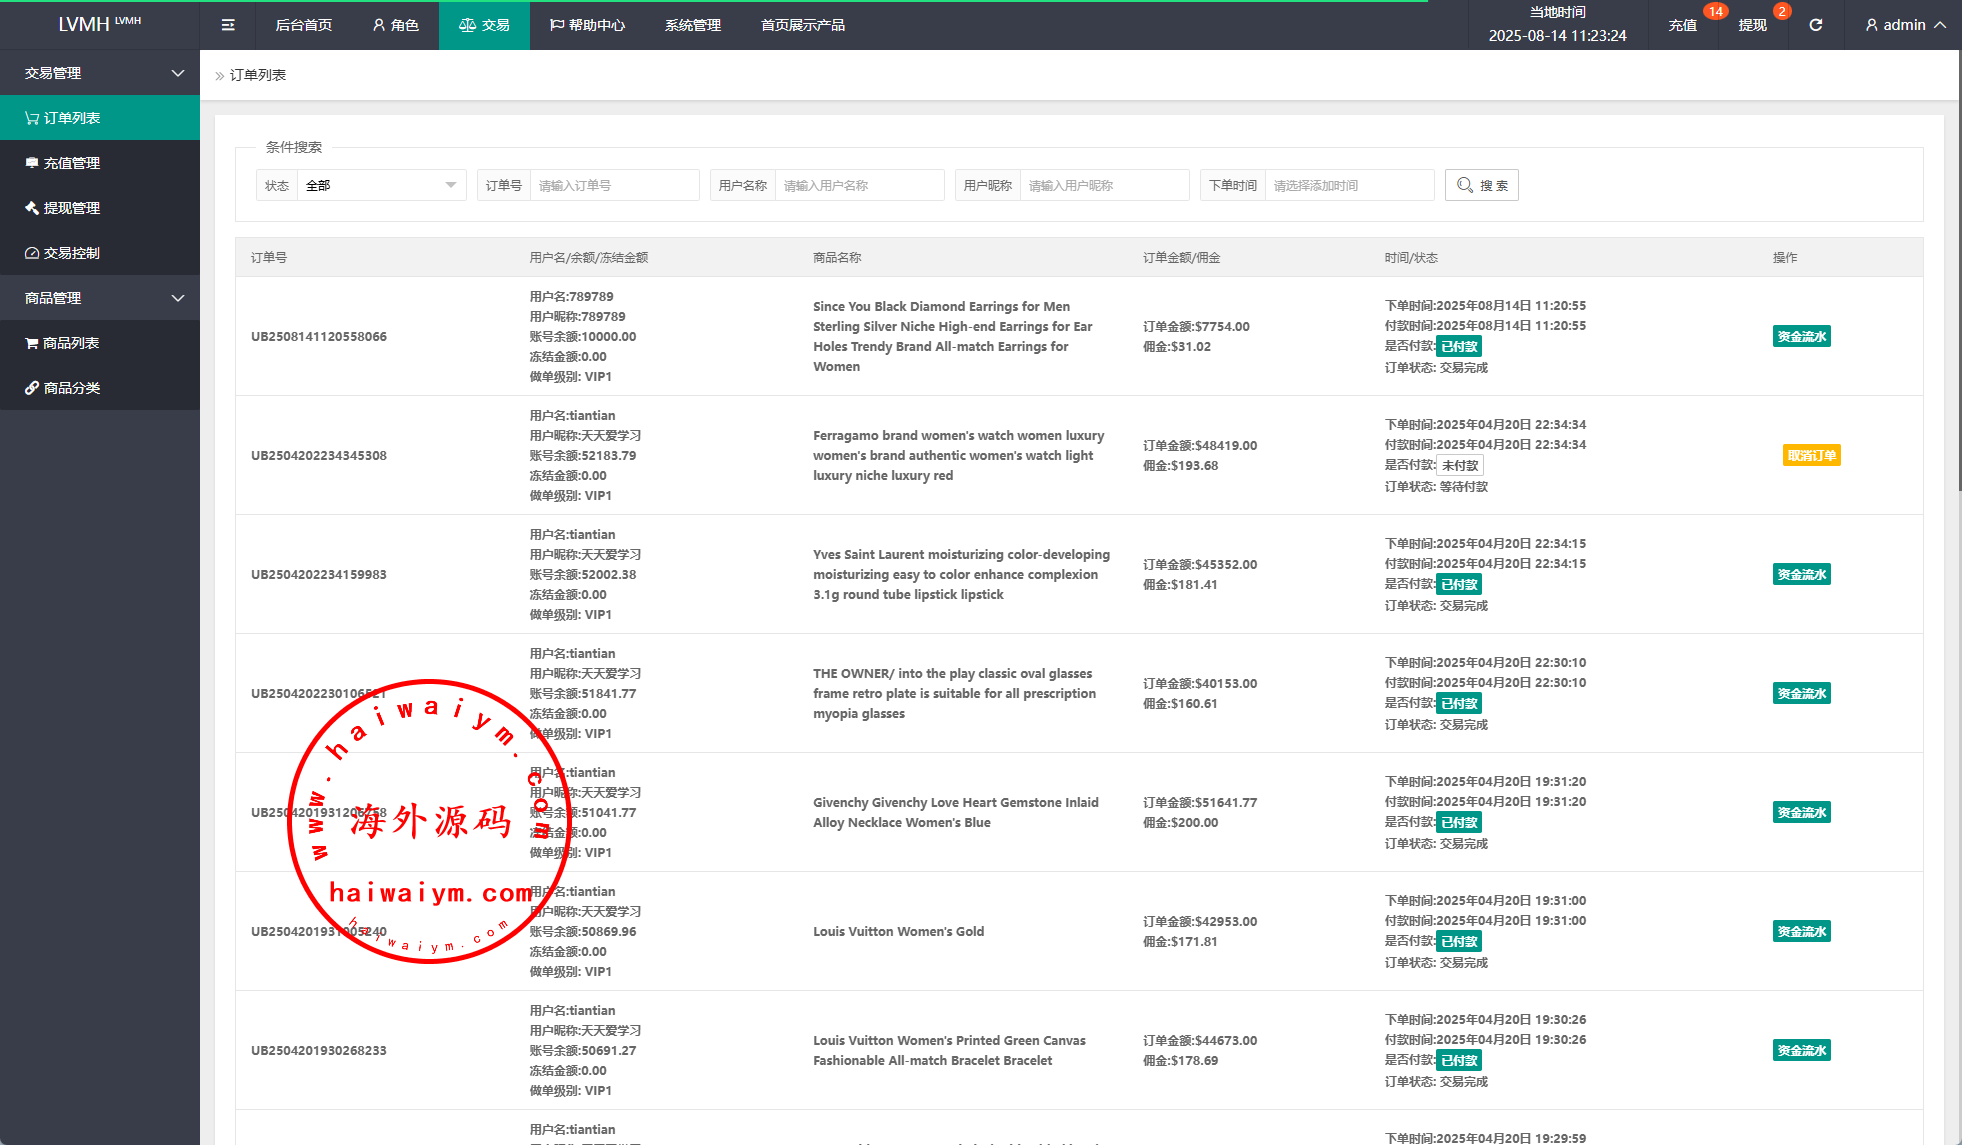Image resolution: width=1962 pixels, height=1145 pixels.
Task: Click the sidebar collapse hamburger icon
Action: [x=228, y=25]
